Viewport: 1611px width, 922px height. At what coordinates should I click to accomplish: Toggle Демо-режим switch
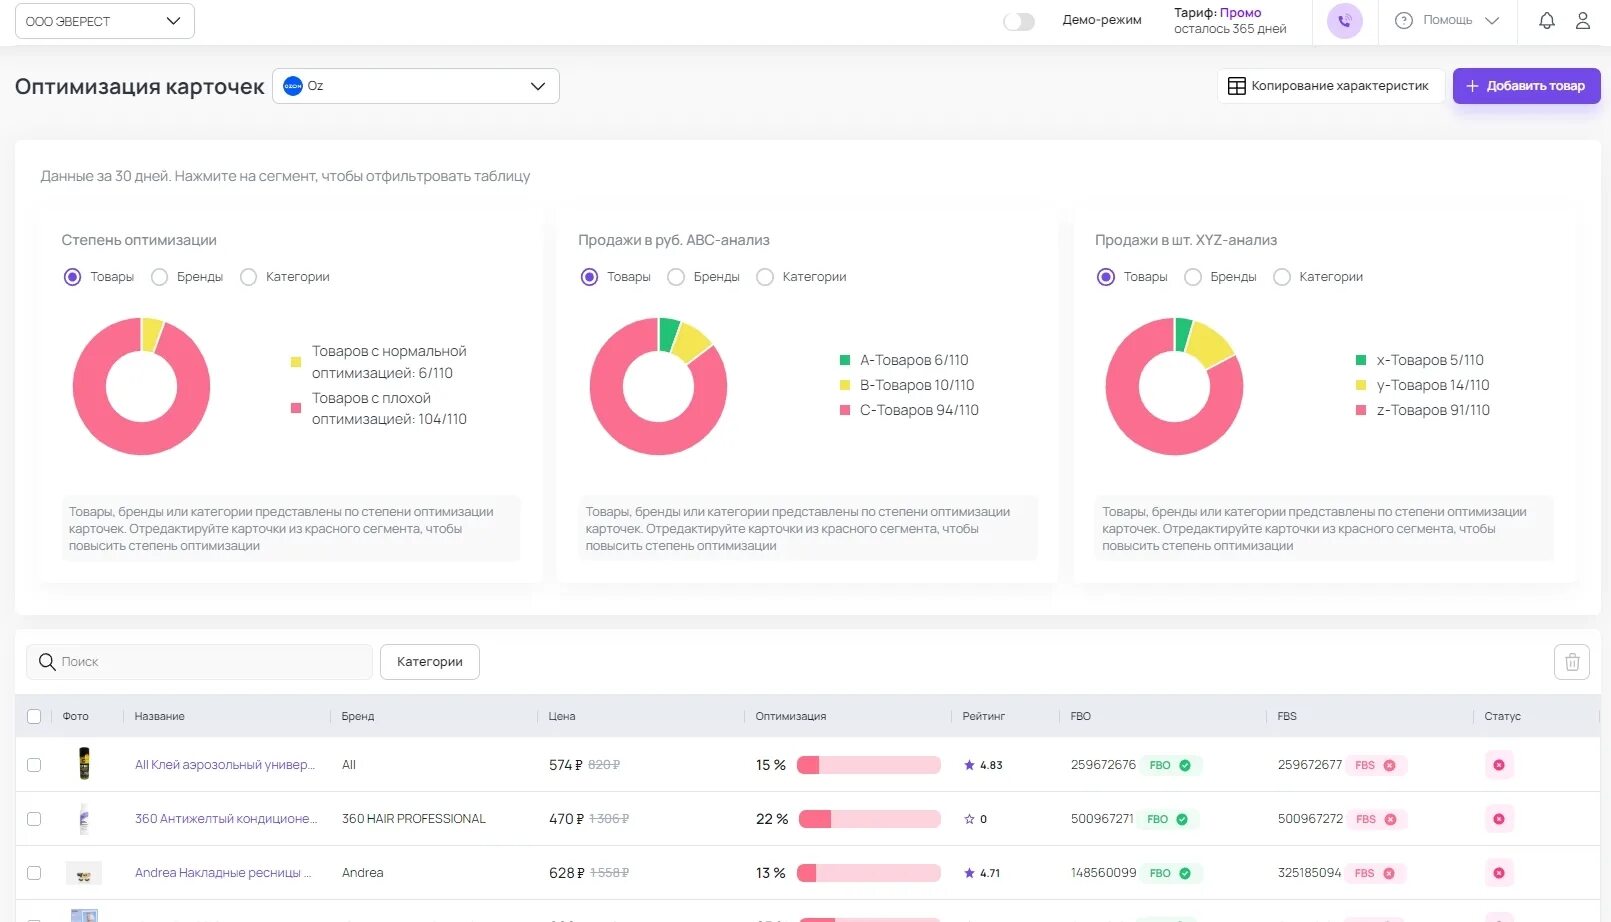[1019, 21]
